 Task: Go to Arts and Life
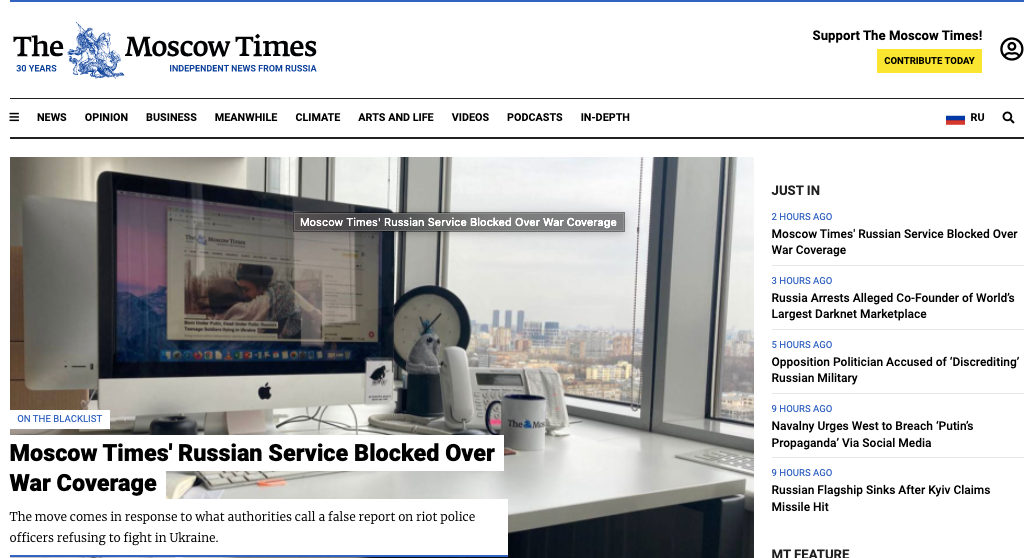(x=396, y=117)
